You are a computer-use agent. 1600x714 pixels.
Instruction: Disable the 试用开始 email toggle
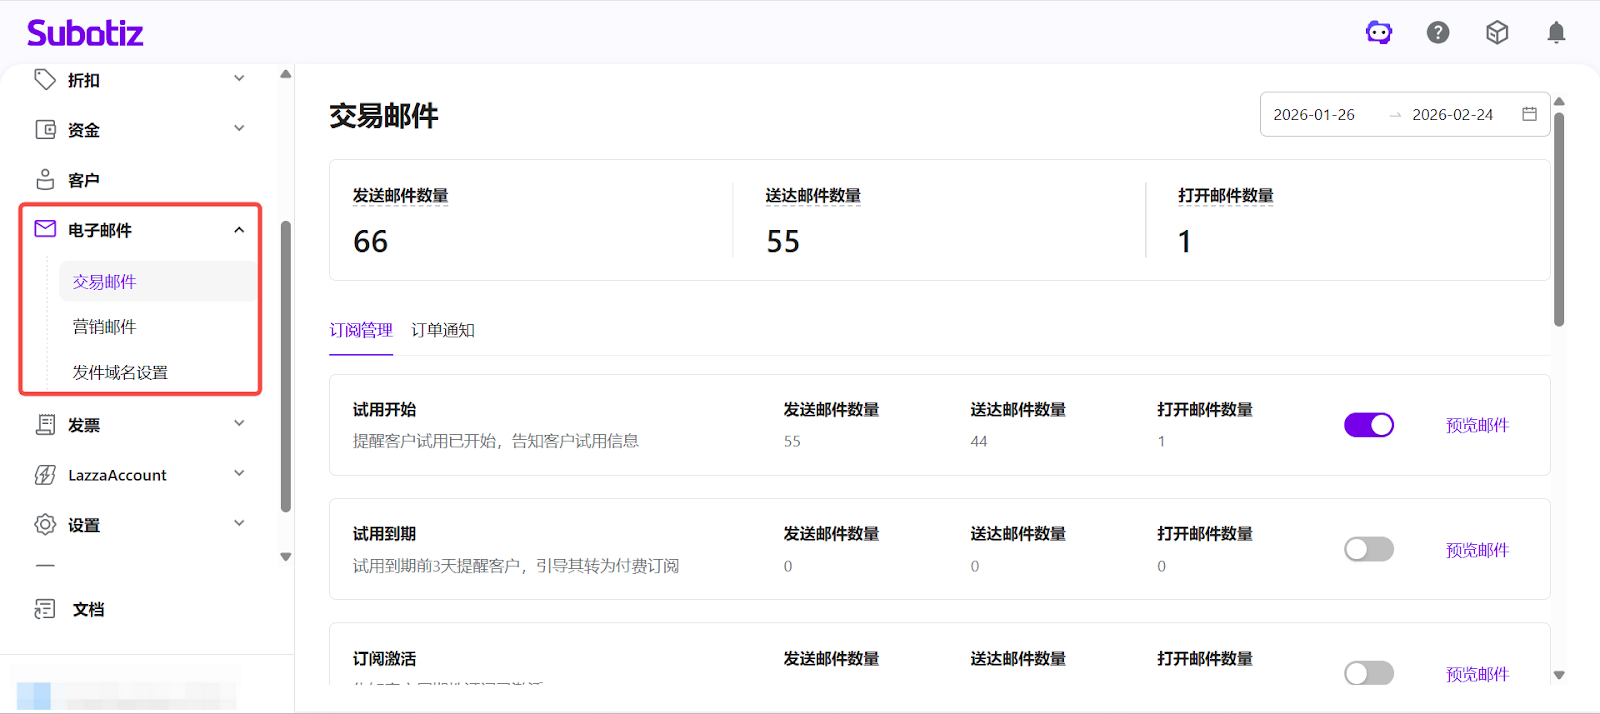[x=1368, y=425]
